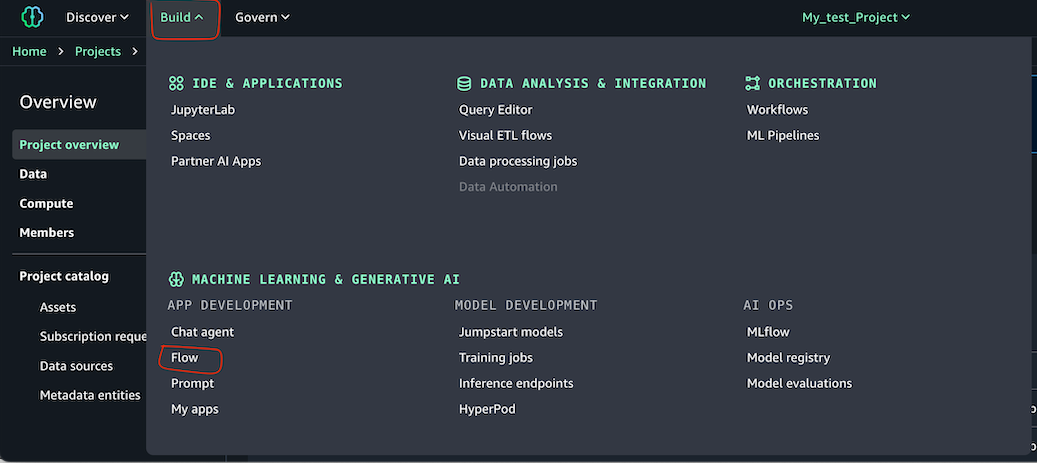Click the SageMaker brain logo icon
The height and width of the screenshot is (463, 1037).
[31, 17]
